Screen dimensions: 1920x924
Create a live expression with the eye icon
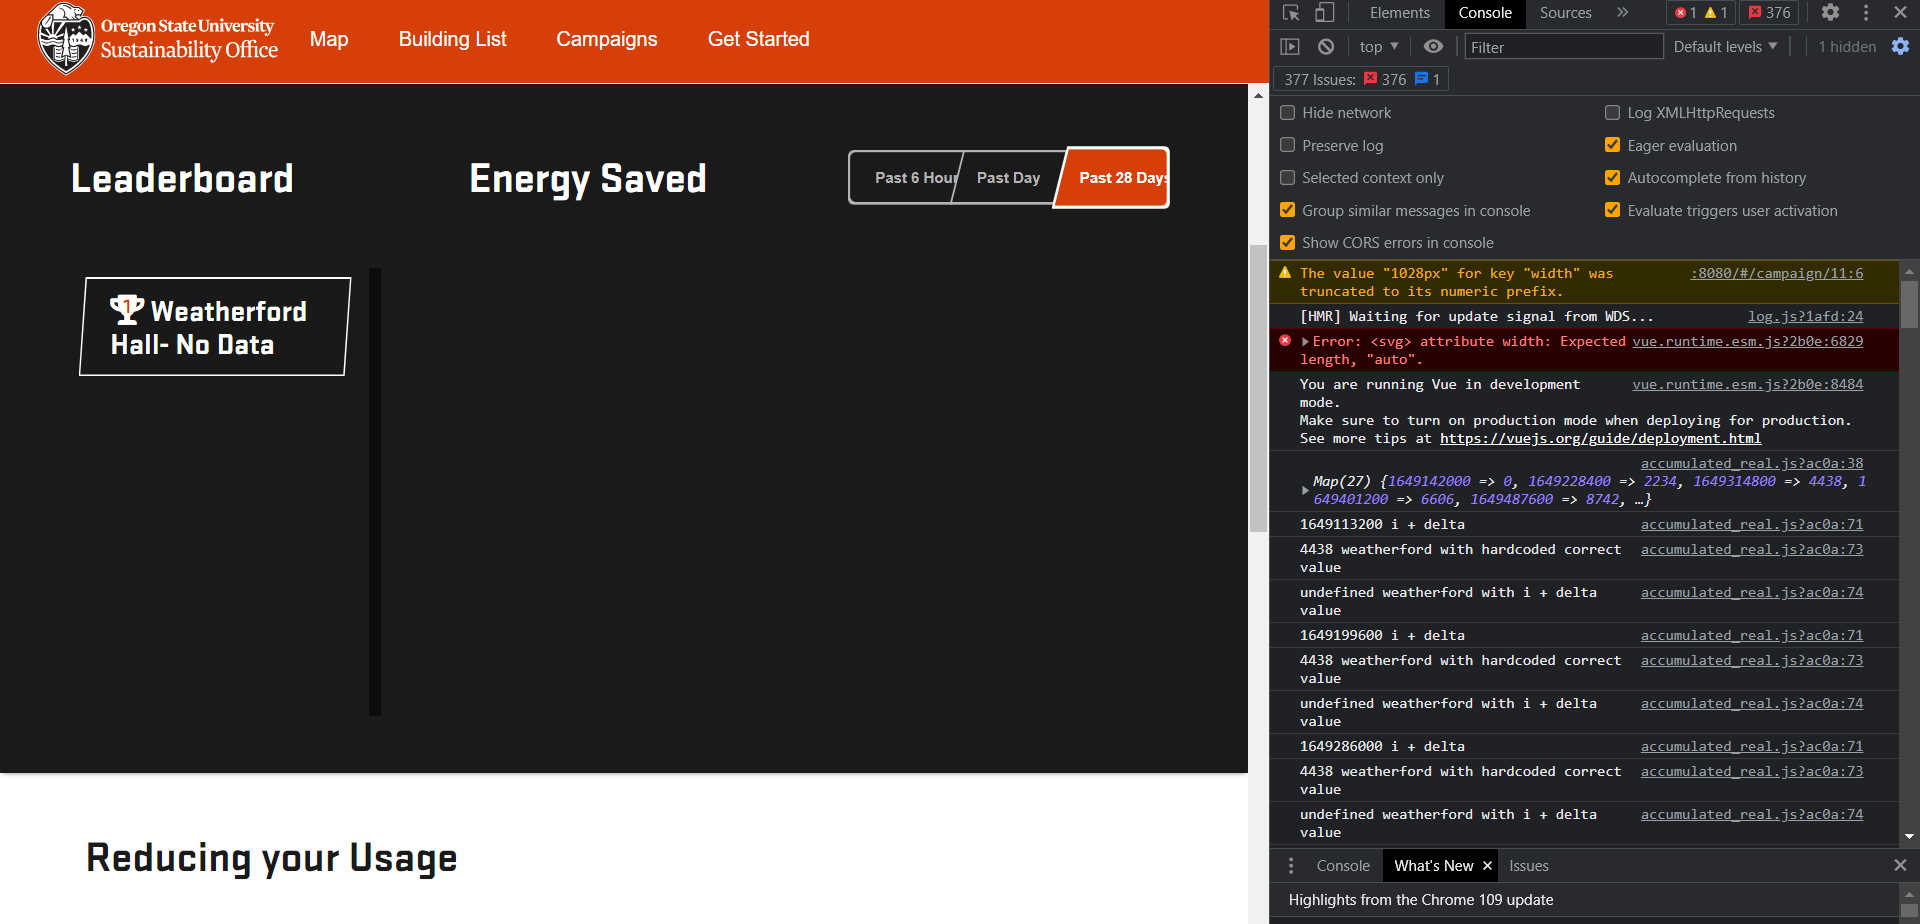(x=1433, y=46)
